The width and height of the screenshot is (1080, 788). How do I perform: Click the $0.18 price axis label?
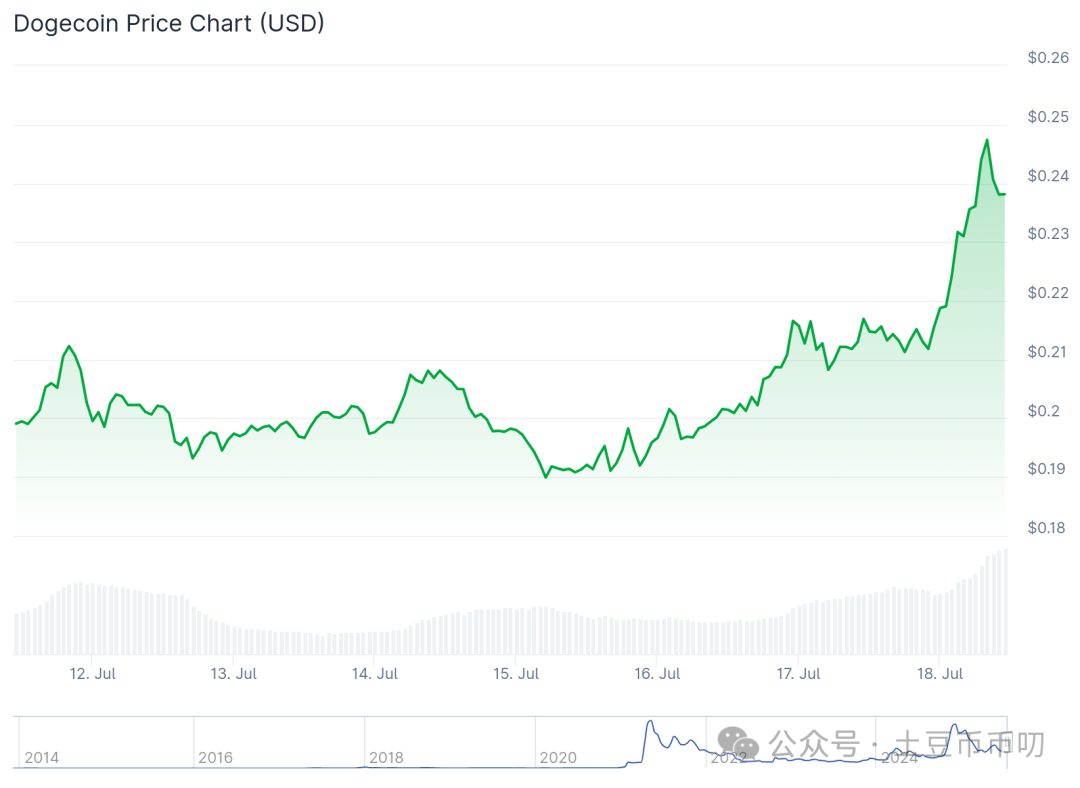tap(1048, 528)
